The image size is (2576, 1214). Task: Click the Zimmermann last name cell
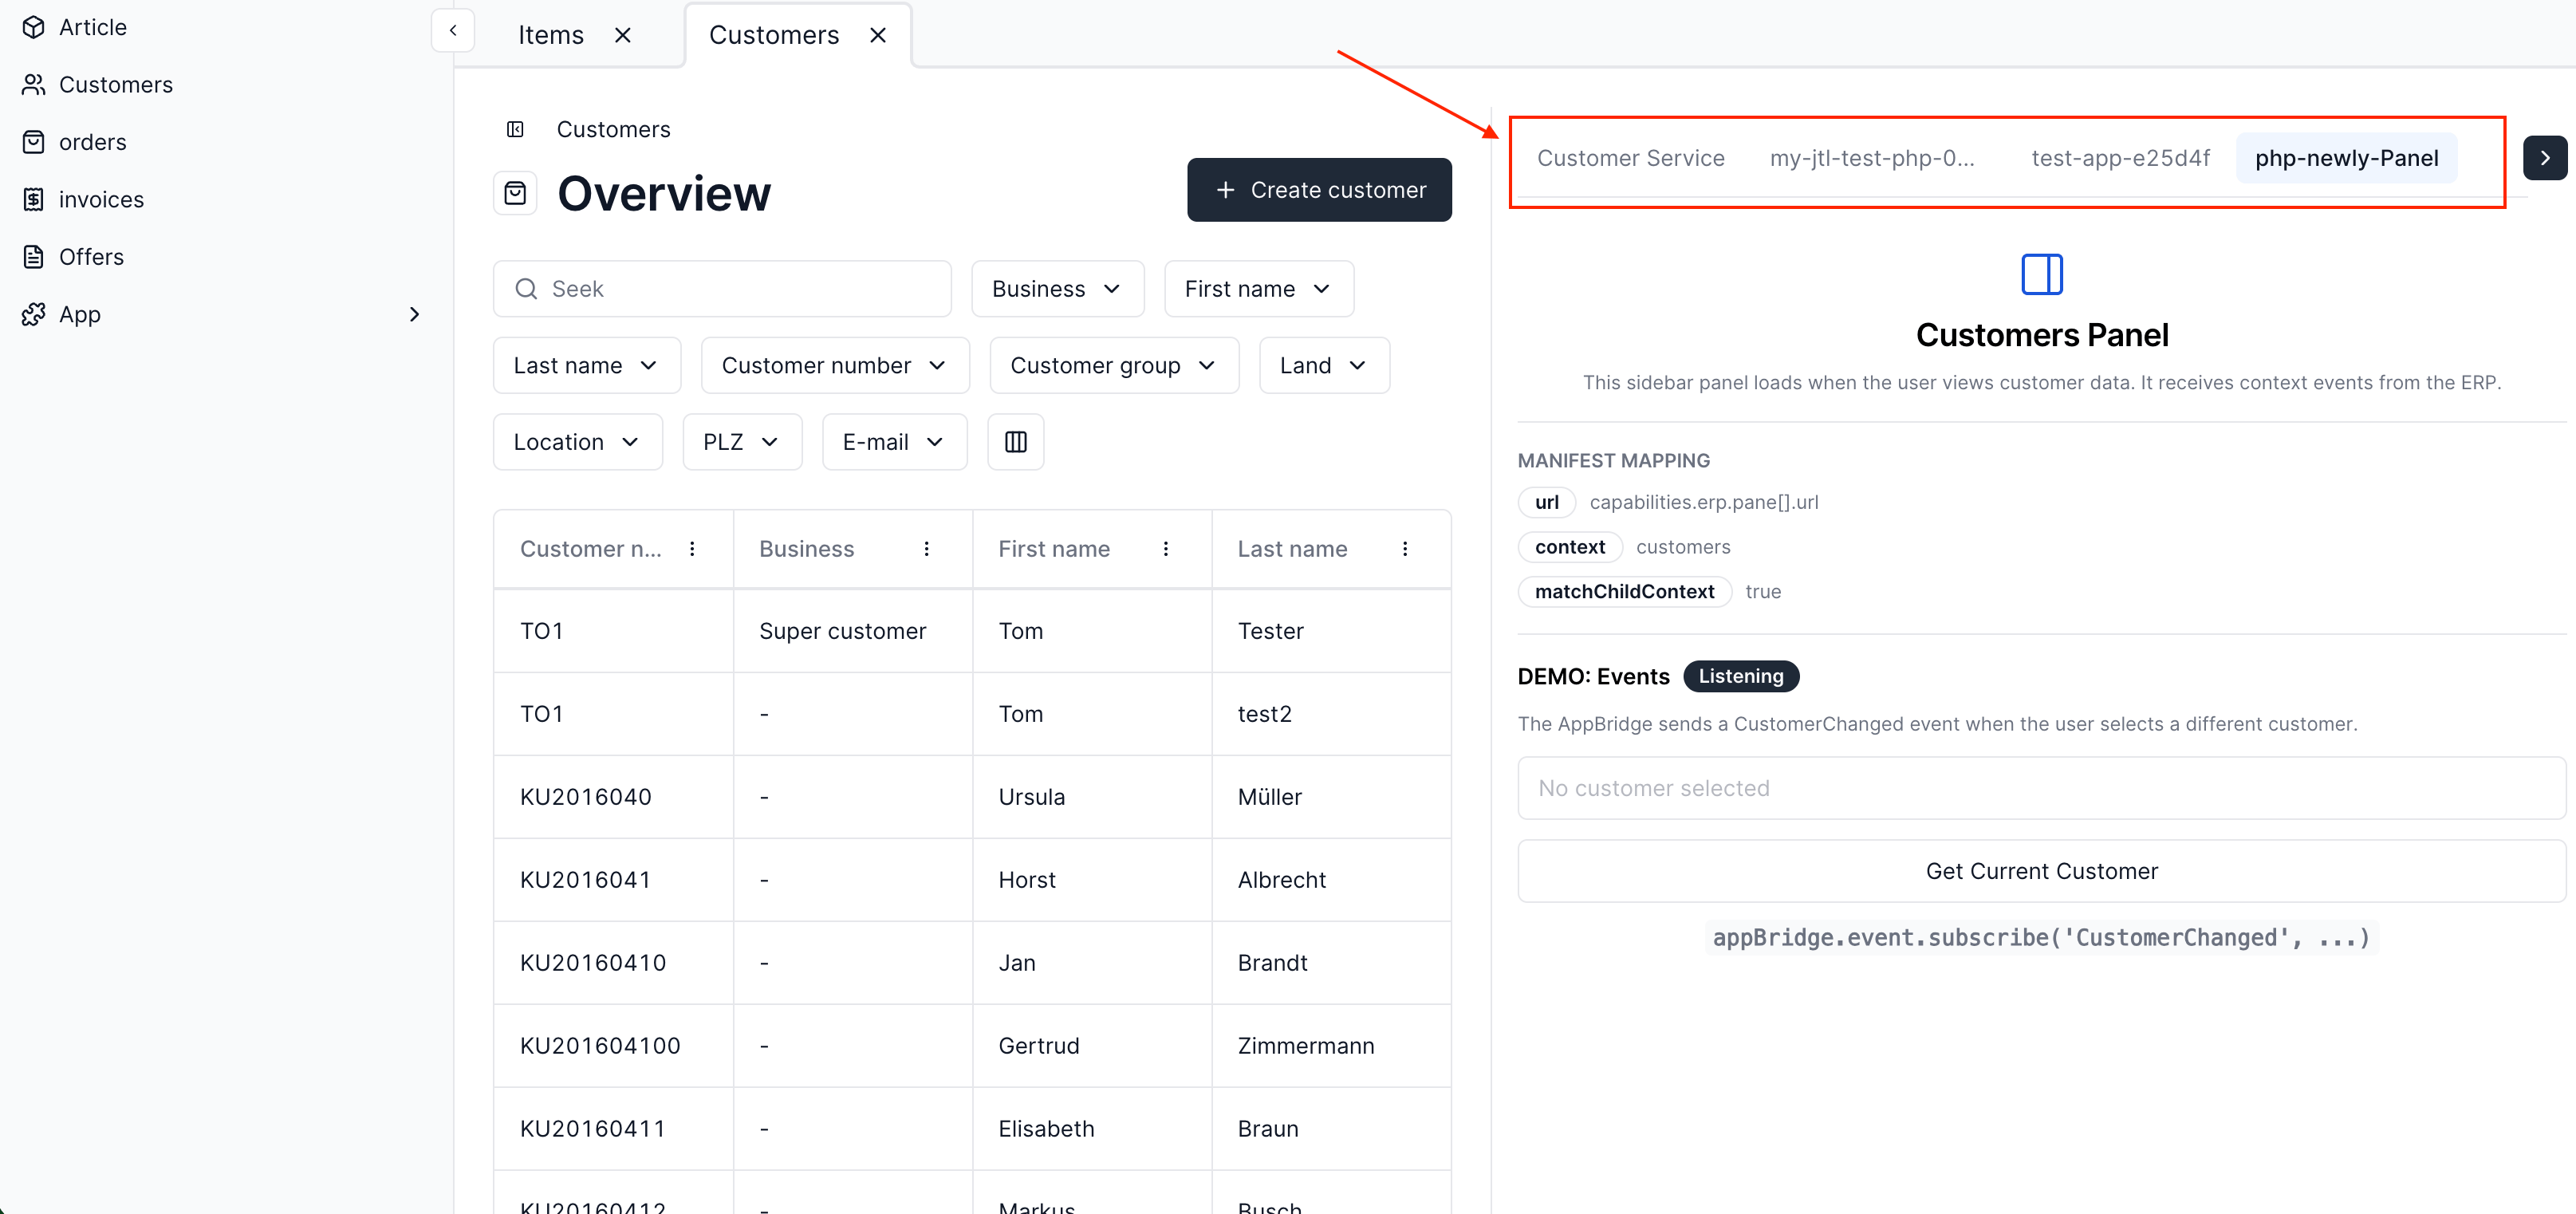click(x=1330, y=1046)
